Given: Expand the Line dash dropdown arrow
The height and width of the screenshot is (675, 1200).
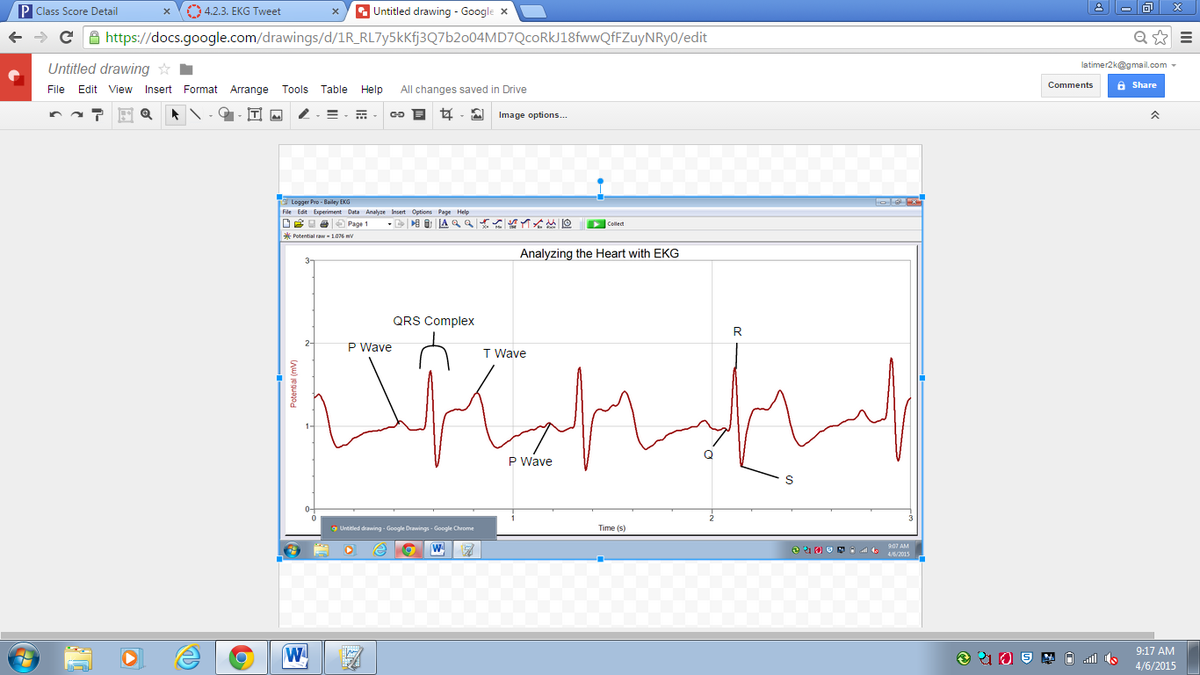Looking at the screenshot, I should coord(374,116).
